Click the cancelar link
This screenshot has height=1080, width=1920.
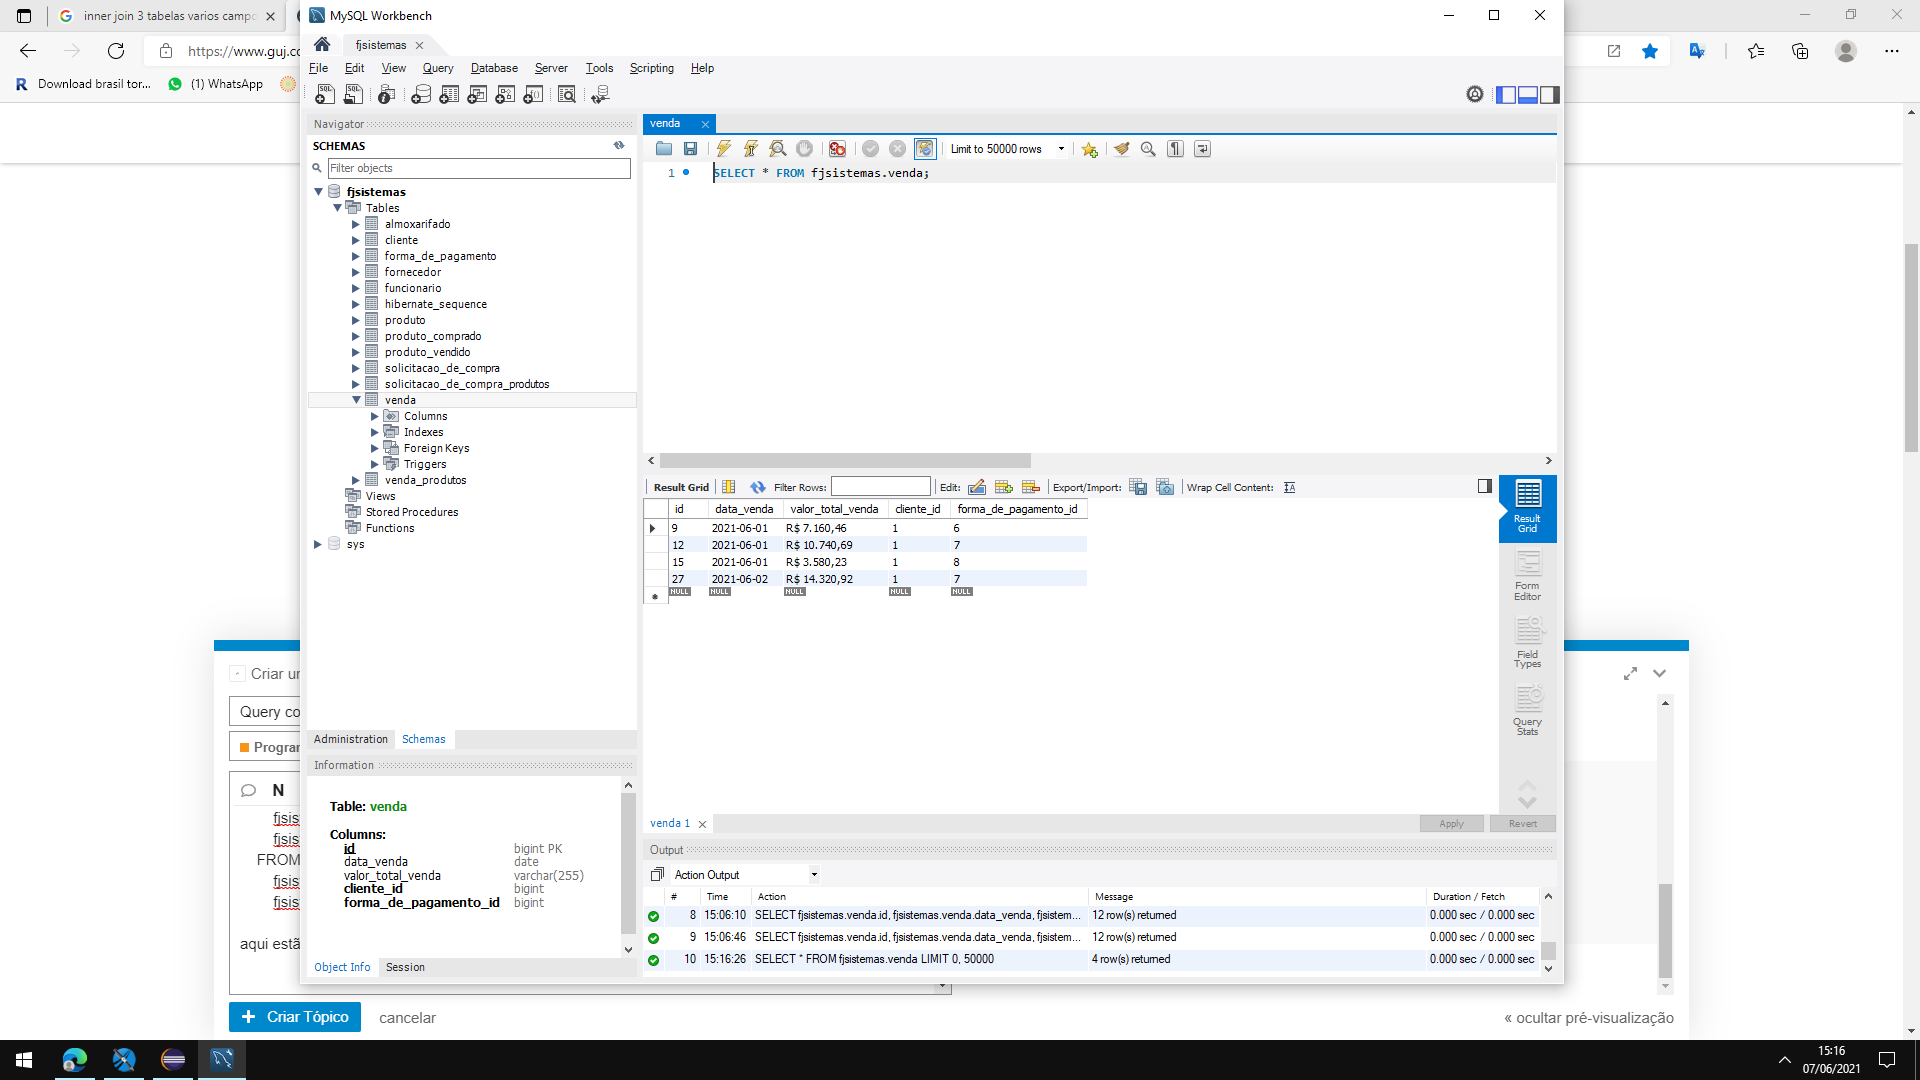pos(407,1018)
